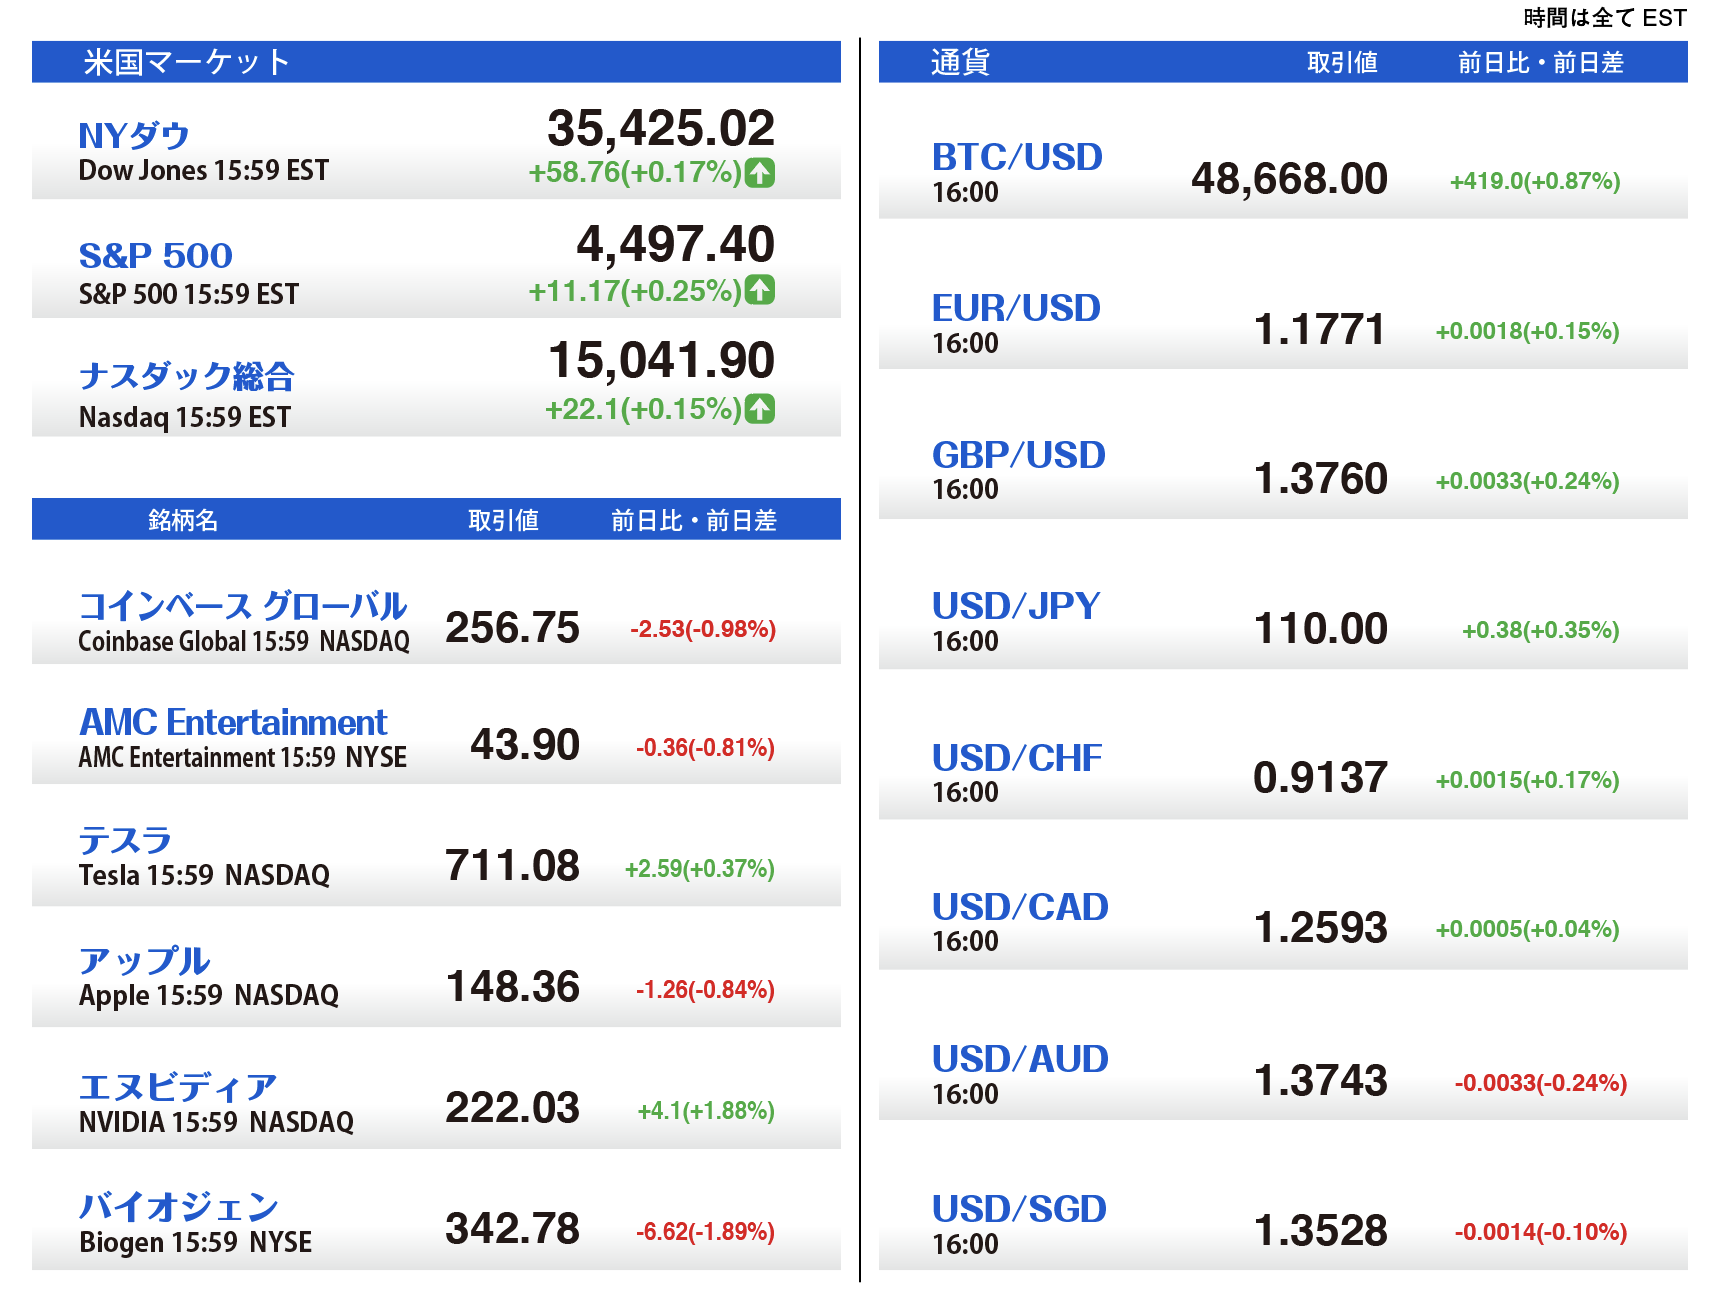
Task: Open the BTC/USD currency pair
Action: [1017, 157]
